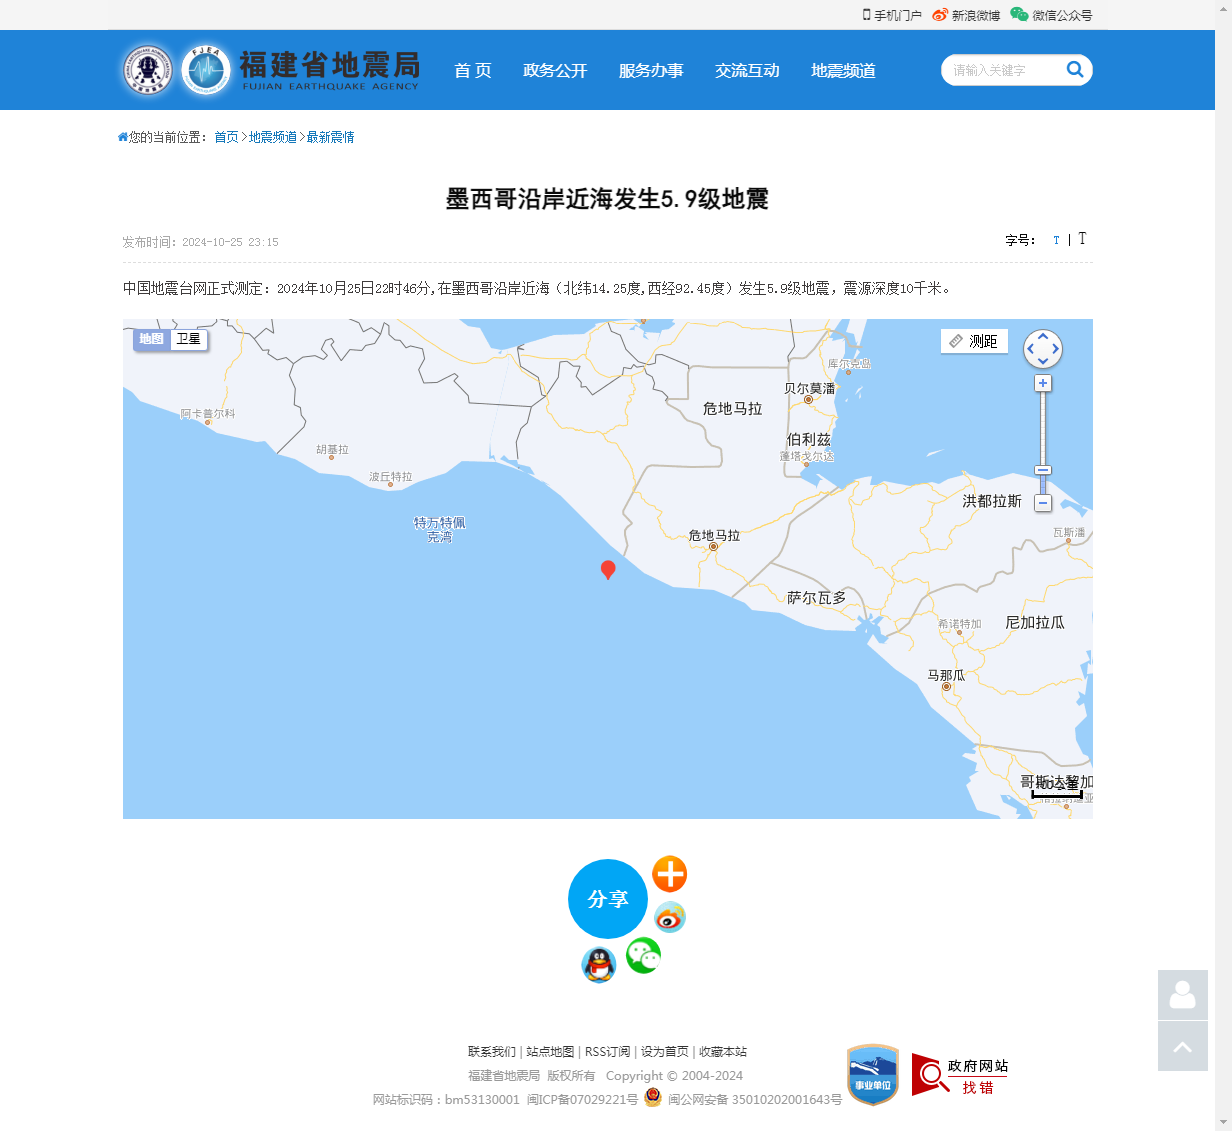
Task: Click the back-to-top arrow button
Action: pos(1182,1046)
